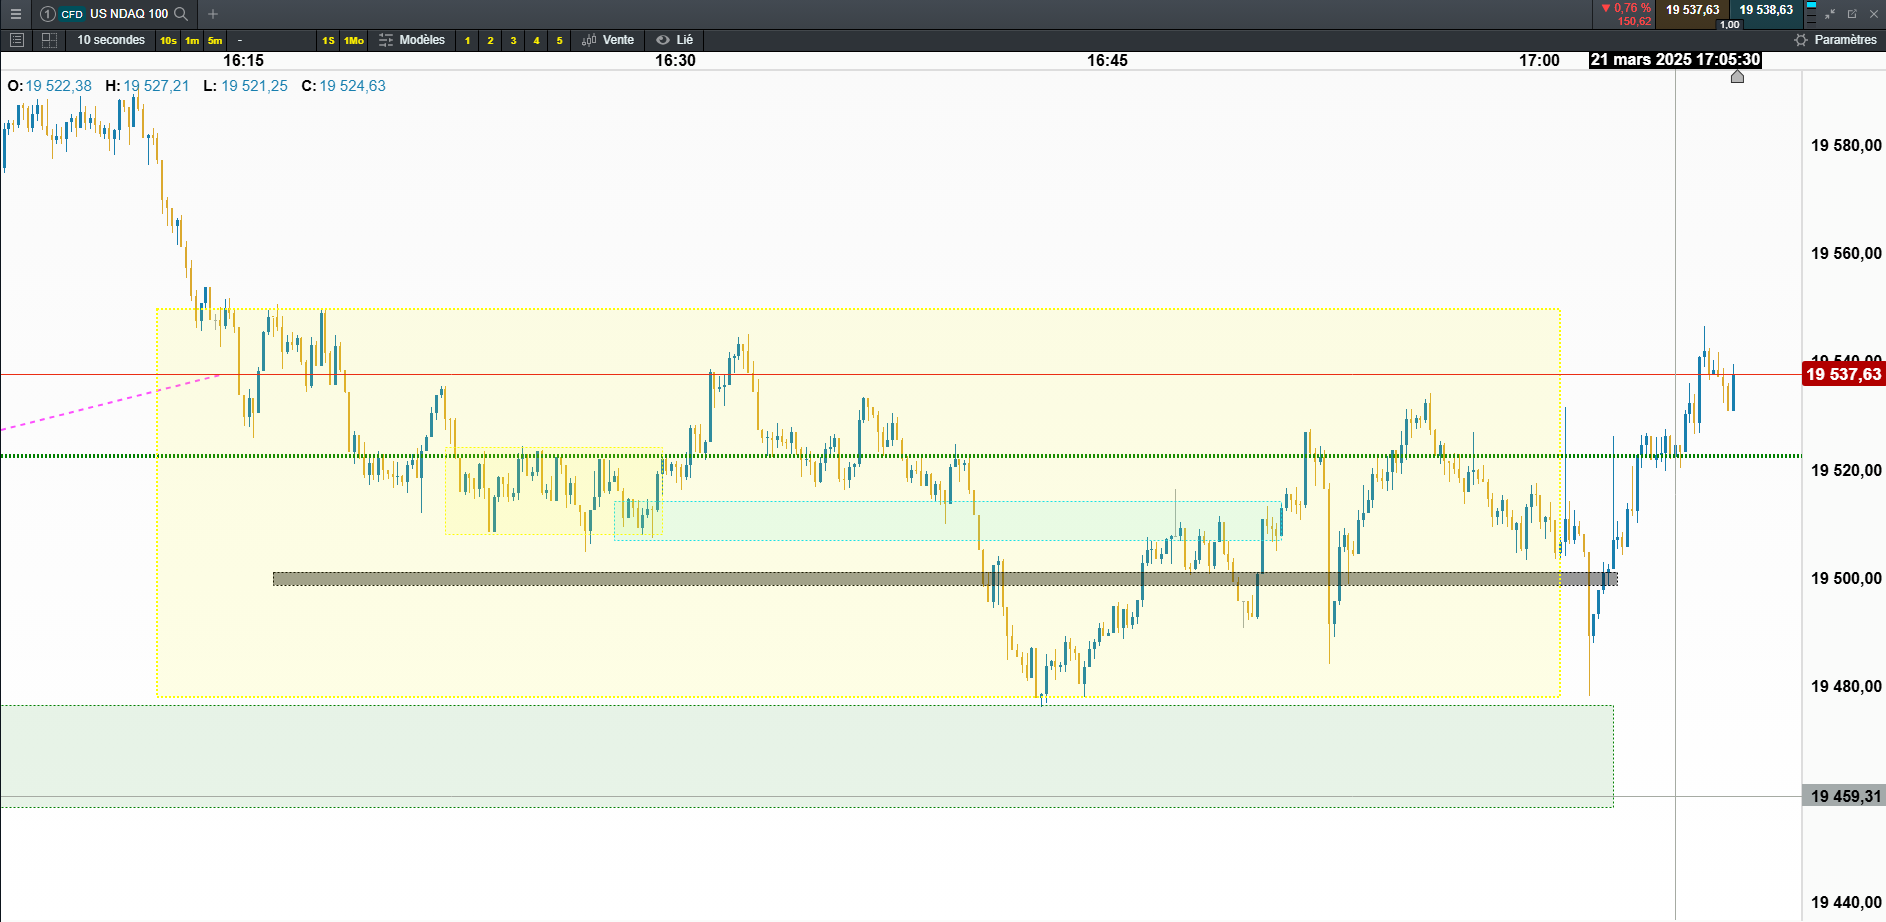Click the buy price 19 538,63 button
The height and width of the screenshot is (922, 1886).
point(1766,10)
